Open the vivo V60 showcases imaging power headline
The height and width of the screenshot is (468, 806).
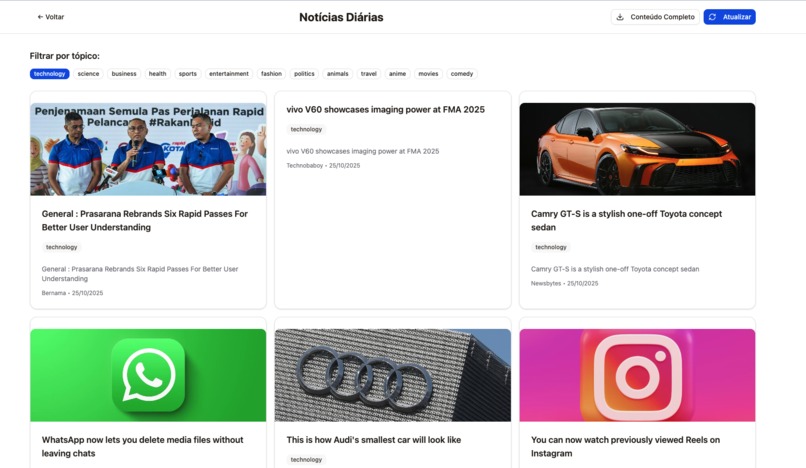tap(386, 110)
